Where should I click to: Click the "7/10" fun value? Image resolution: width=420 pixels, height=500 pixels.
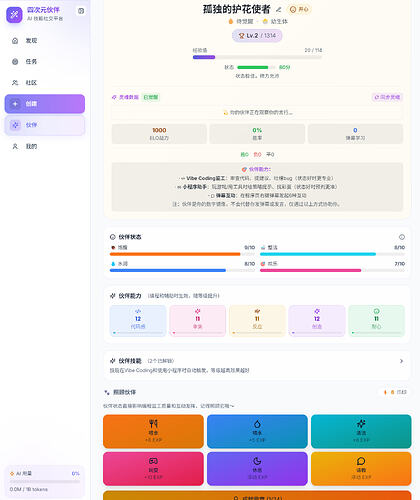pyautogui.click(x=400, y=264)
